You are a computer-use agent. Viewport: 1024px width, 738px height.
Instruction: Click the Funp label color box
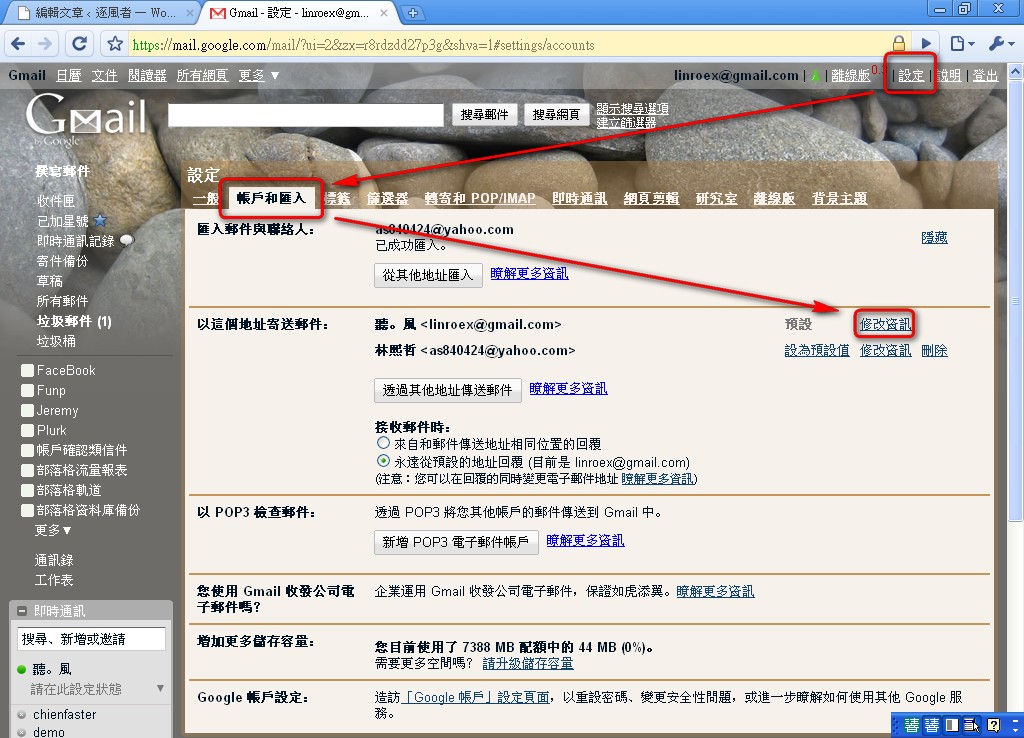tap(27, 391)
